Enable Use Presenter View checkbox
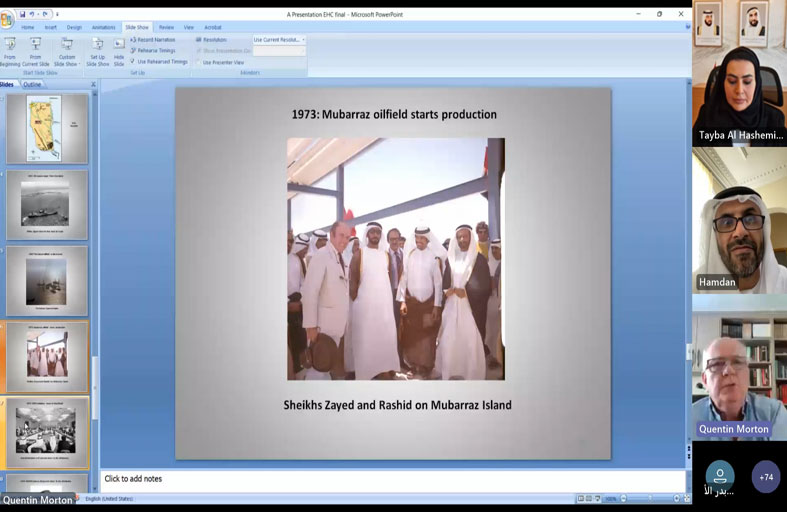Screen dimensions: 787x512 coord(199,62)
